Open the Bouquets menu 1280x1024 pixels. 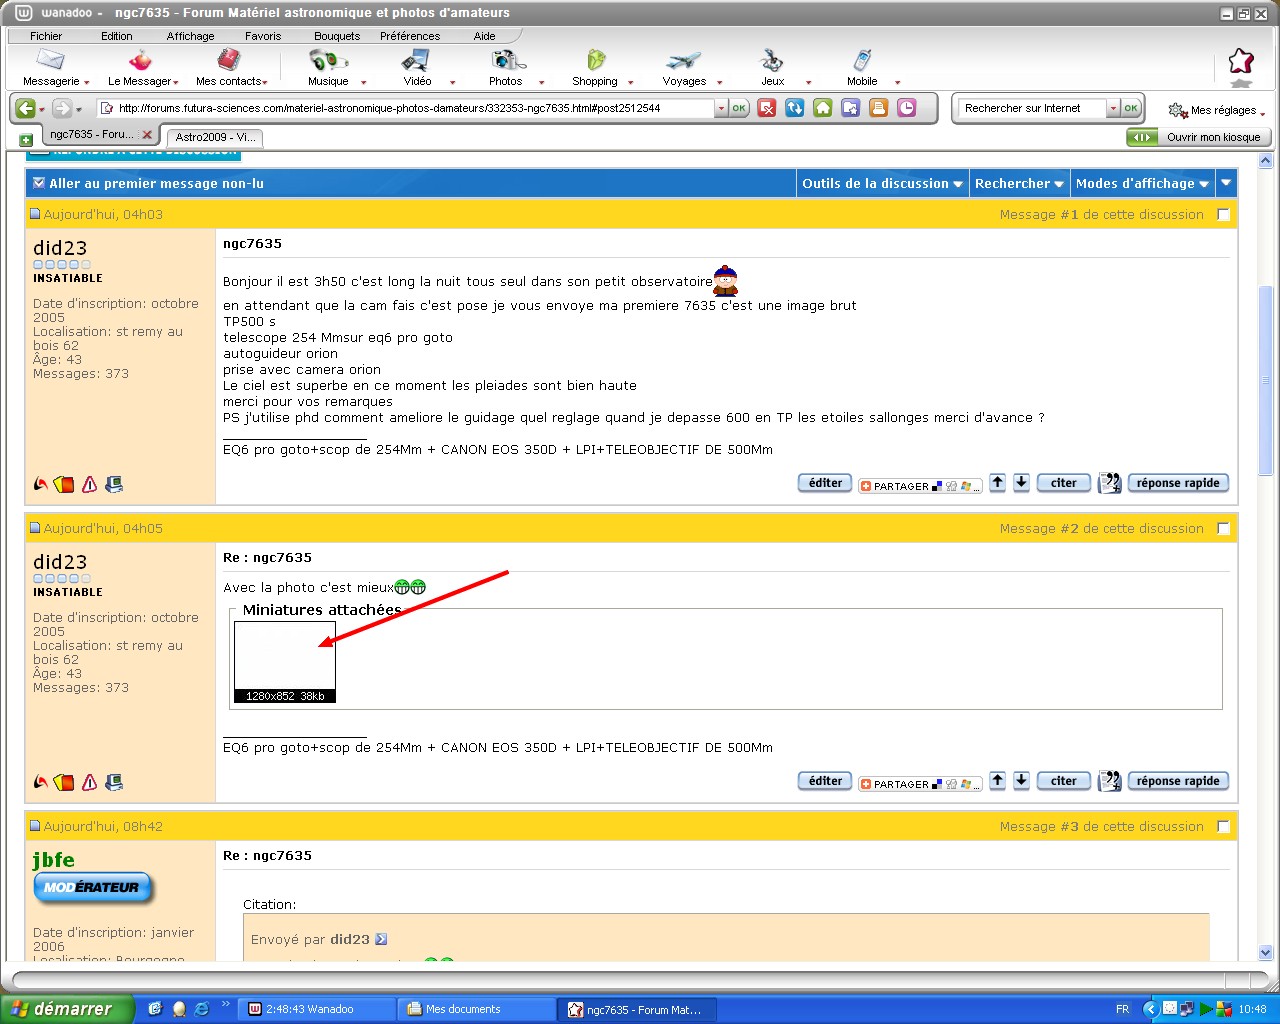337,36
